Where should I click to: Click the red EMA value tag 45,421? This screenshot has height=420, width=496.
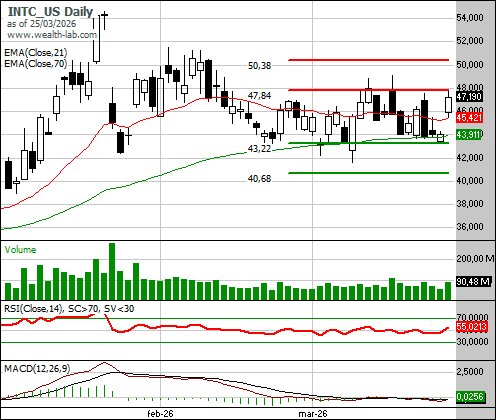(469, 117)
